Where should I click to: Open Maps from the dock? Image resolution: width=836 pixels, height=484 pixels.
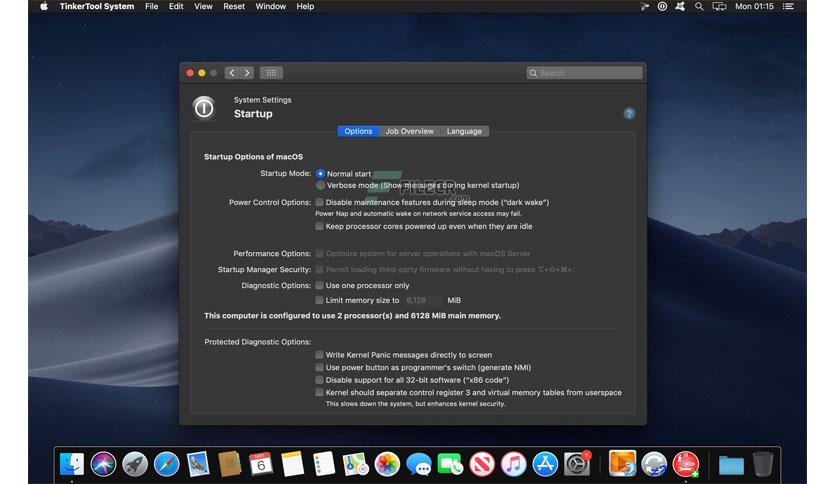click(x=356, y=464)
